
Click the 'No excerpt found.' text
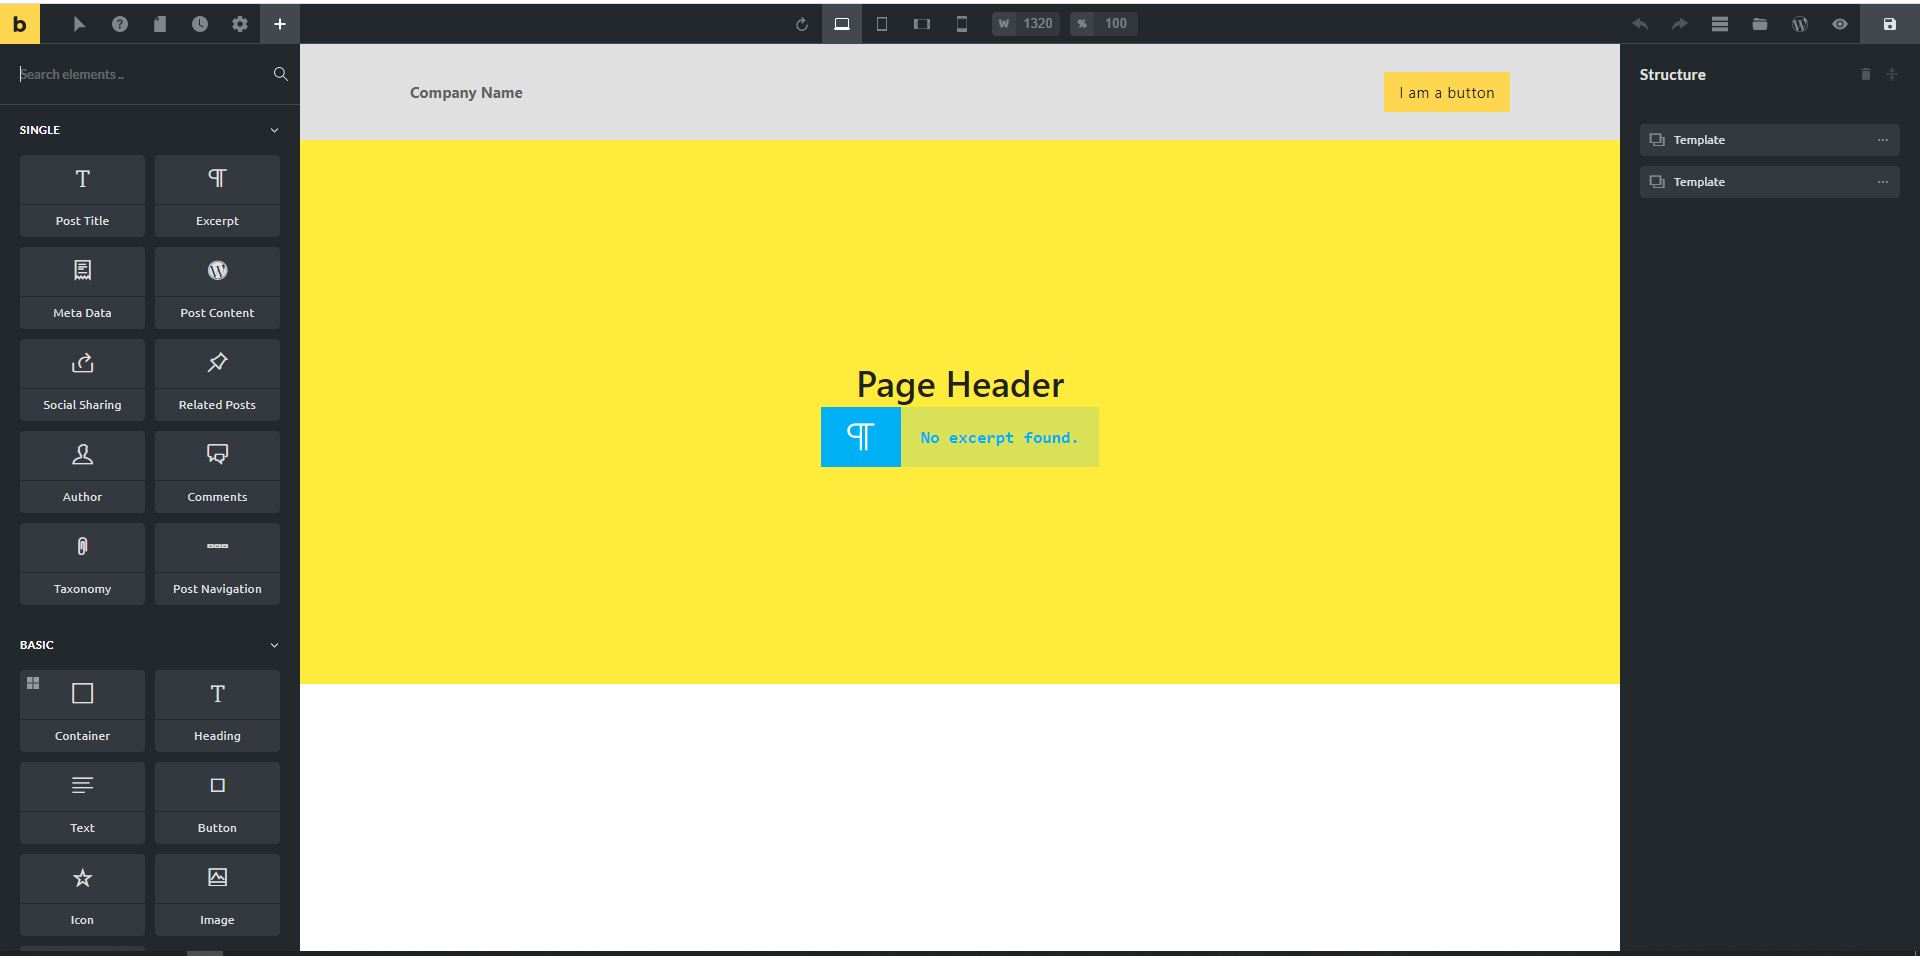[x=999, y=438]
